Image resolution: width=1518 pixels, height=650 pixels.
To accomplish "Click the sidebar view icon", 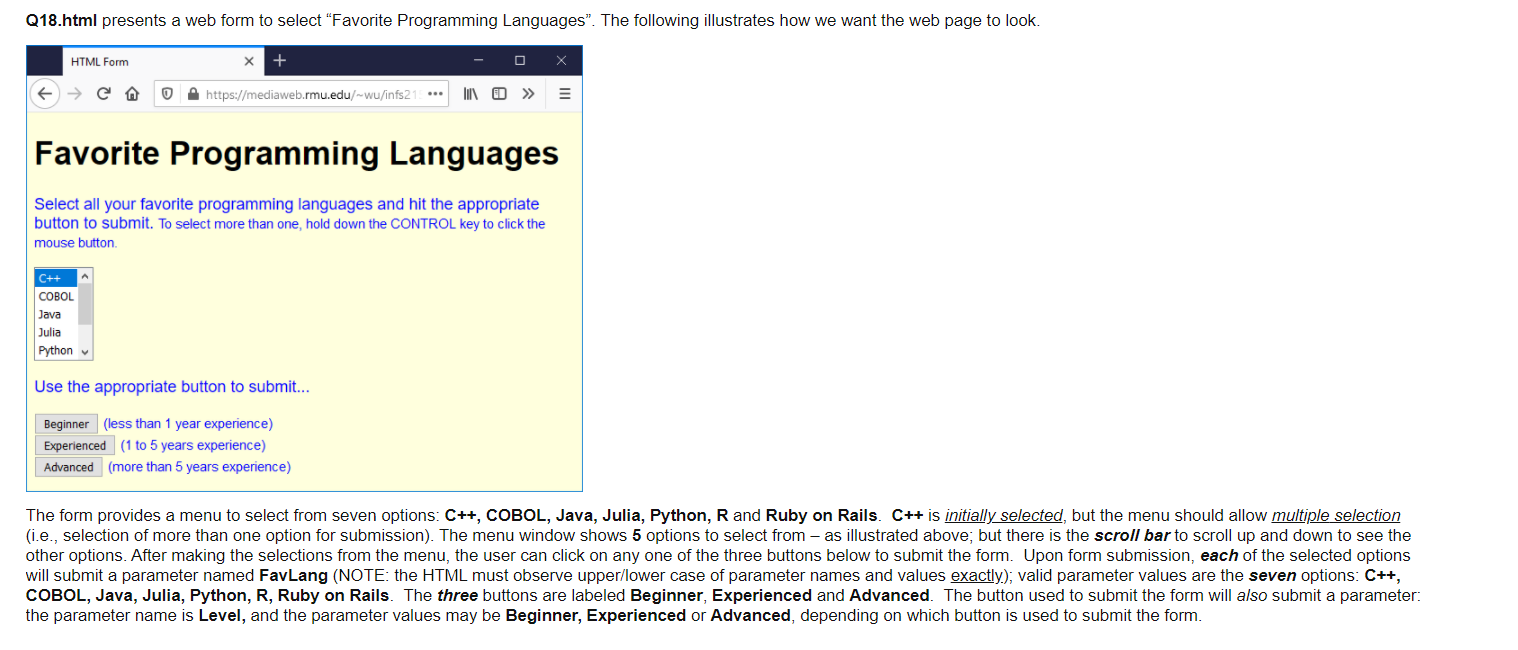I will pyautogui.click(x=499, y=93).
